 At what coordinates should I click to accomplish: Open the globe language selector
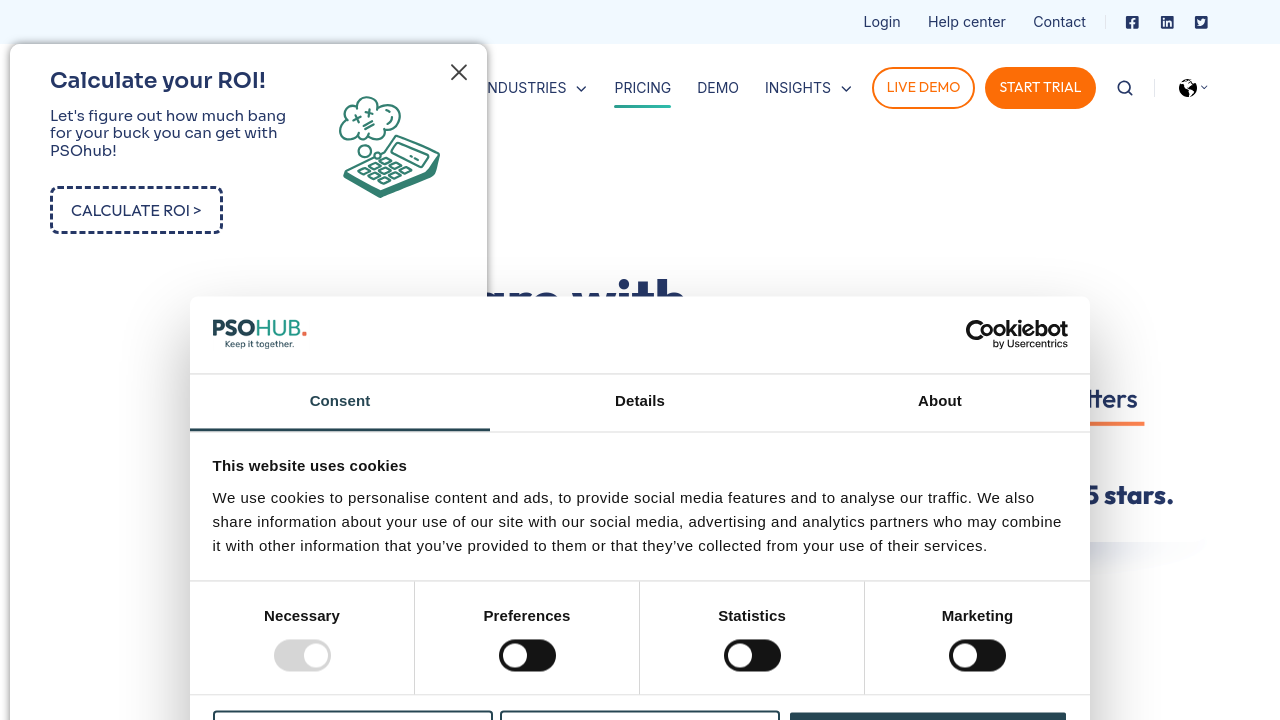coord(1192,88)
